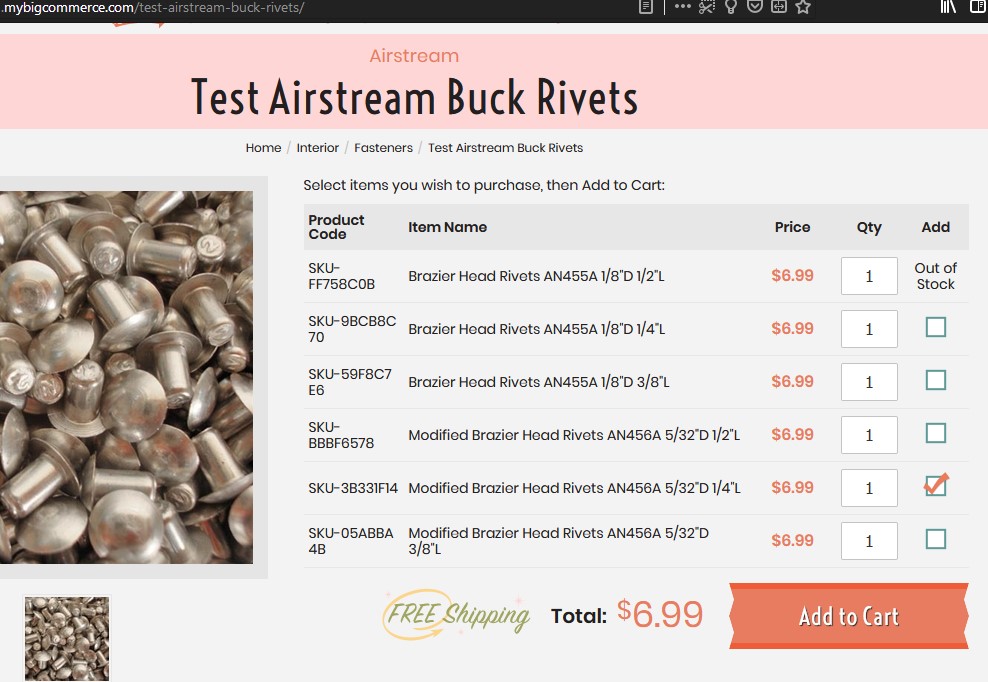This screenshot has width=988, height=682.
Task: Toggle reader view icon in address bar
Action: pyautogui.click(x=645, y=7)
